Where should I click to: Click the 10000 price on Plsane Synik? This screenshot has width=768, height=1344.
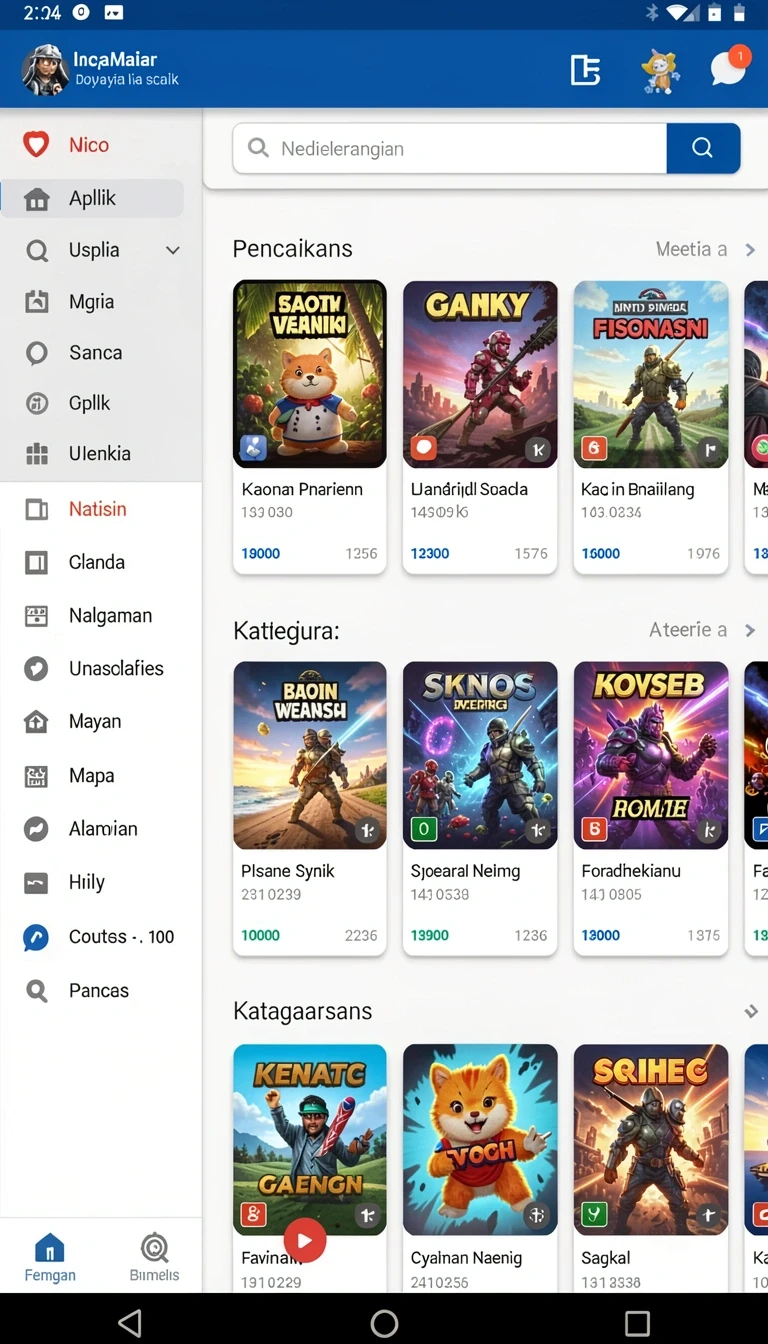click(x=261, y=935)
